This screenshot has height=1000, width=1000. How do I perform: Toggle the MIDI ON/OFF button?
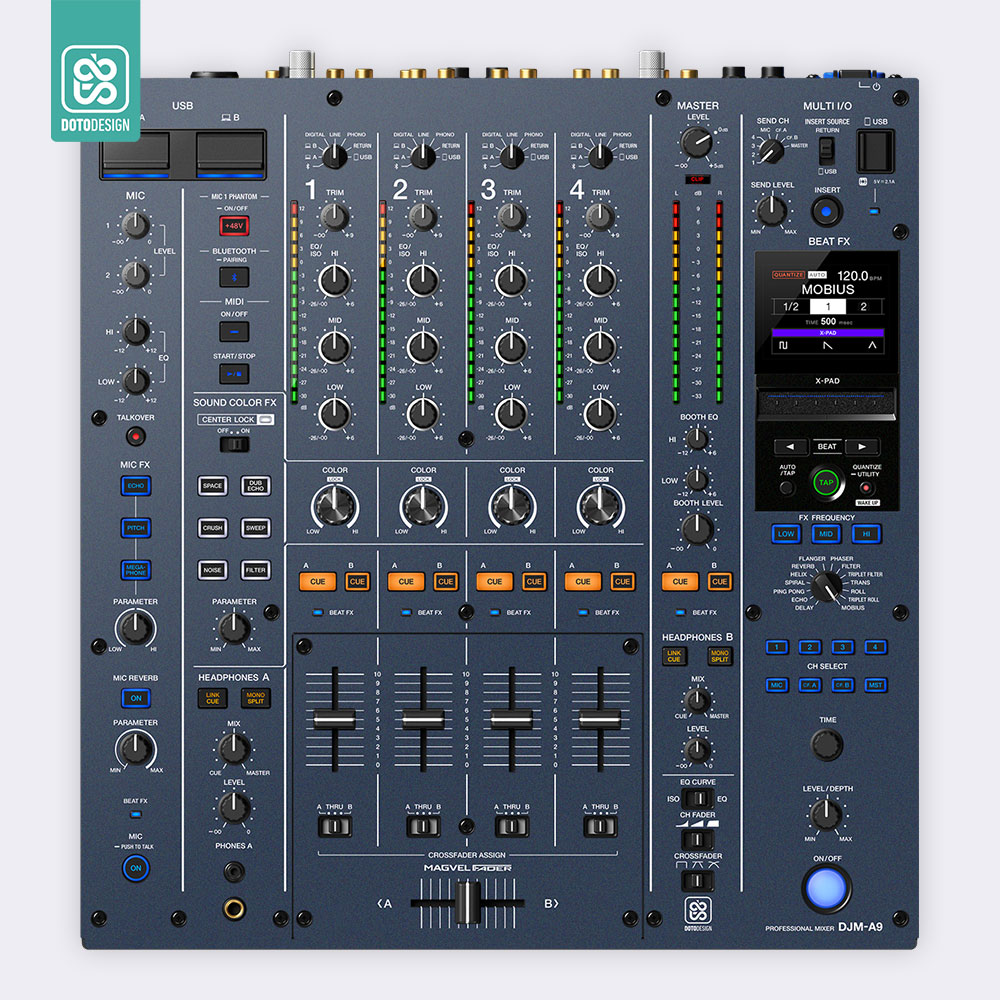tap(234, 332)
